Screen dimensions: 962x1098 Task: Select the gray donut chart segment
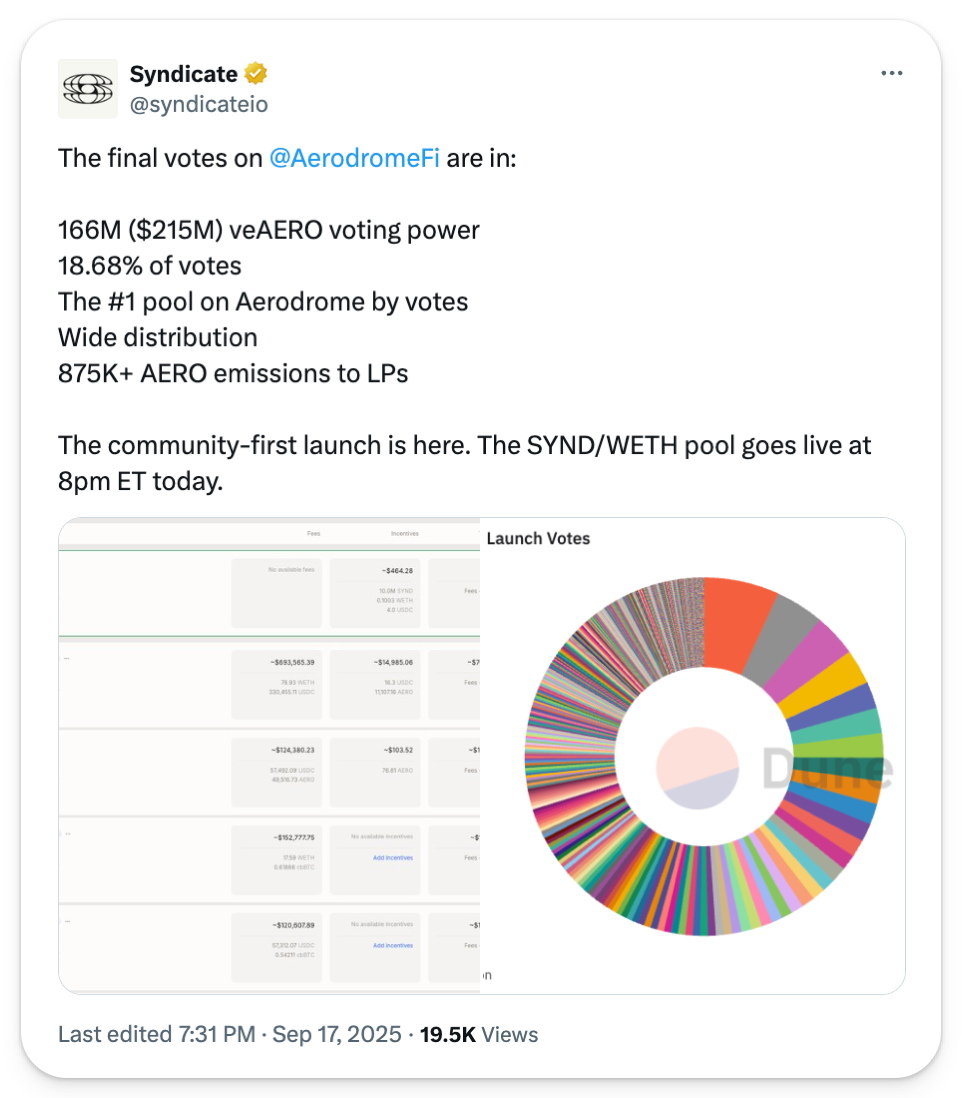point(796,640)
